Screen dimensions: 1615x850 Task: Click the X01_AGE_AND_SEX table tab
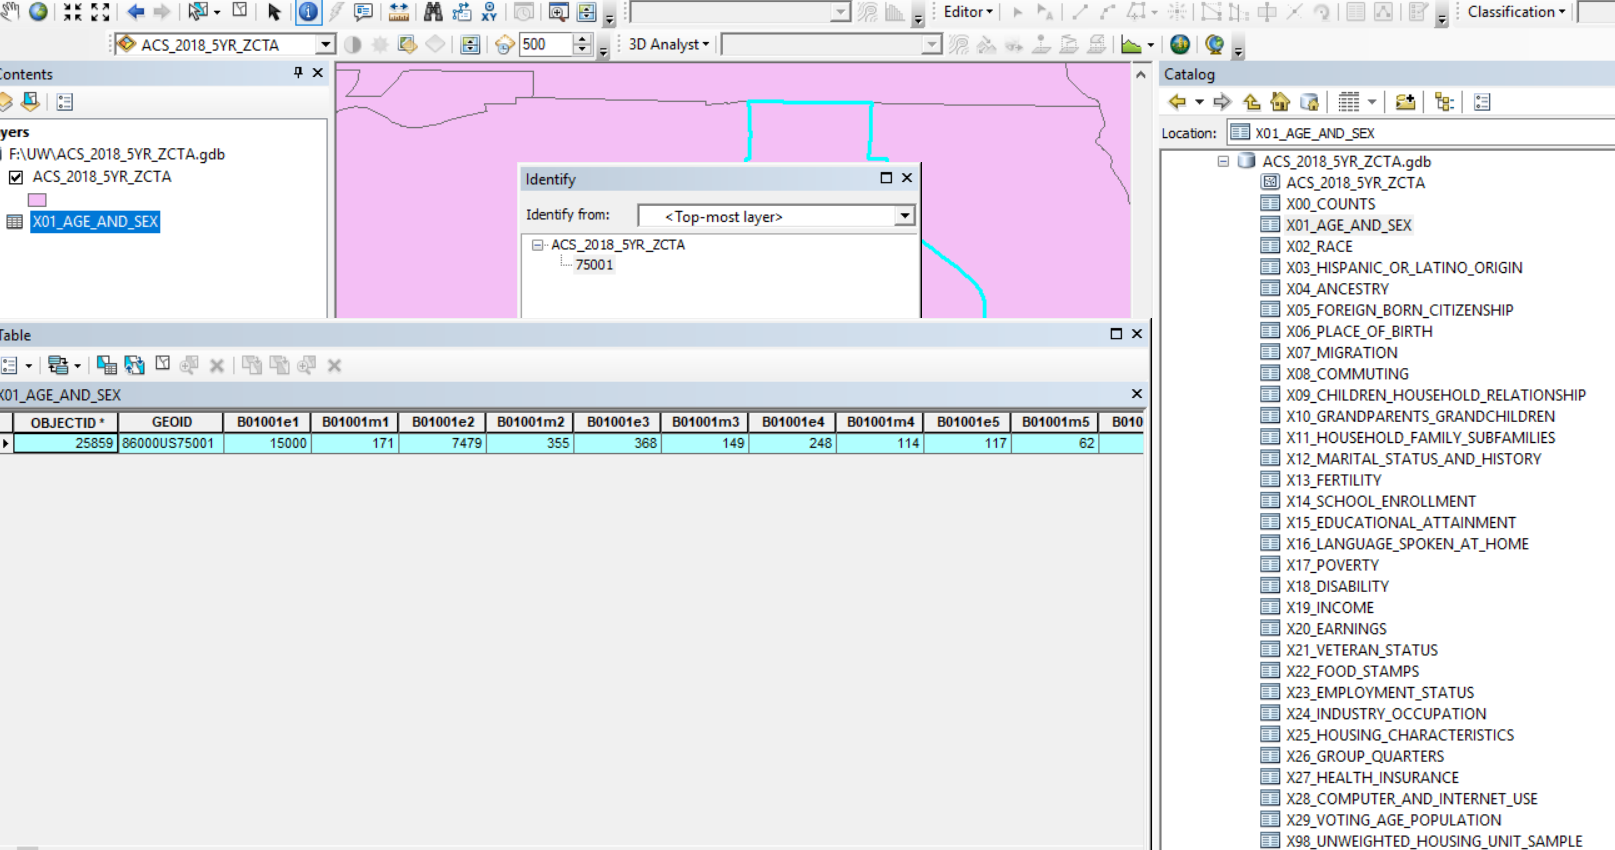[x=60, y=395]
